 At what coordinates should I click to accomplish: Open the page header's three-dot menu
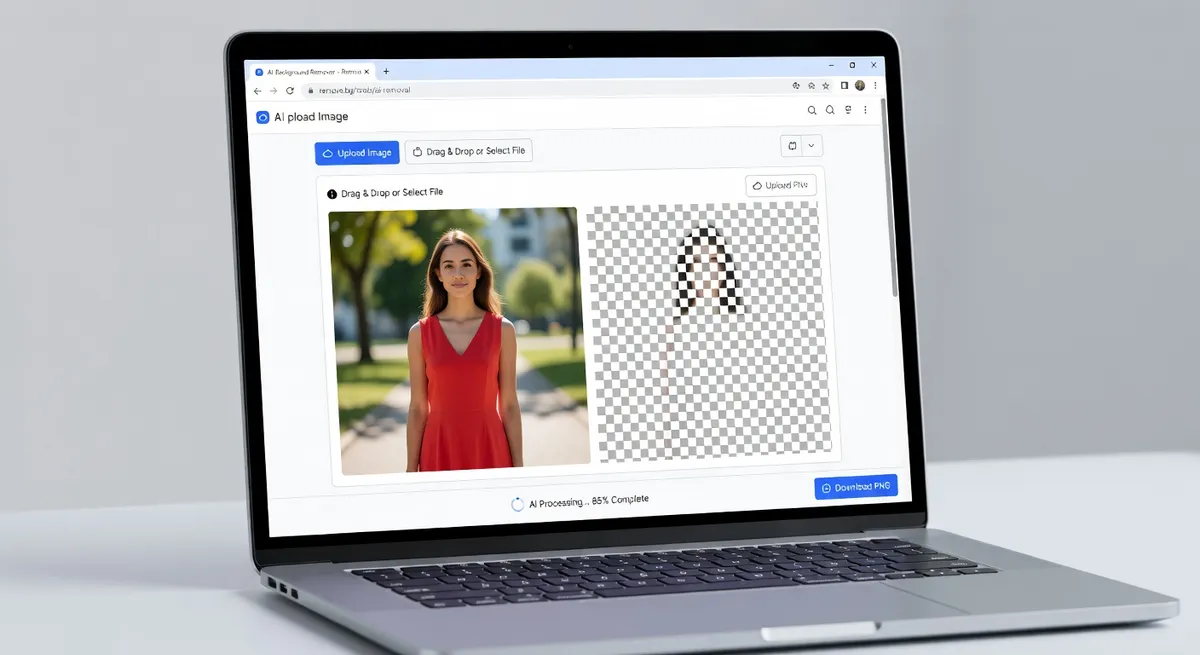point(864,110)
